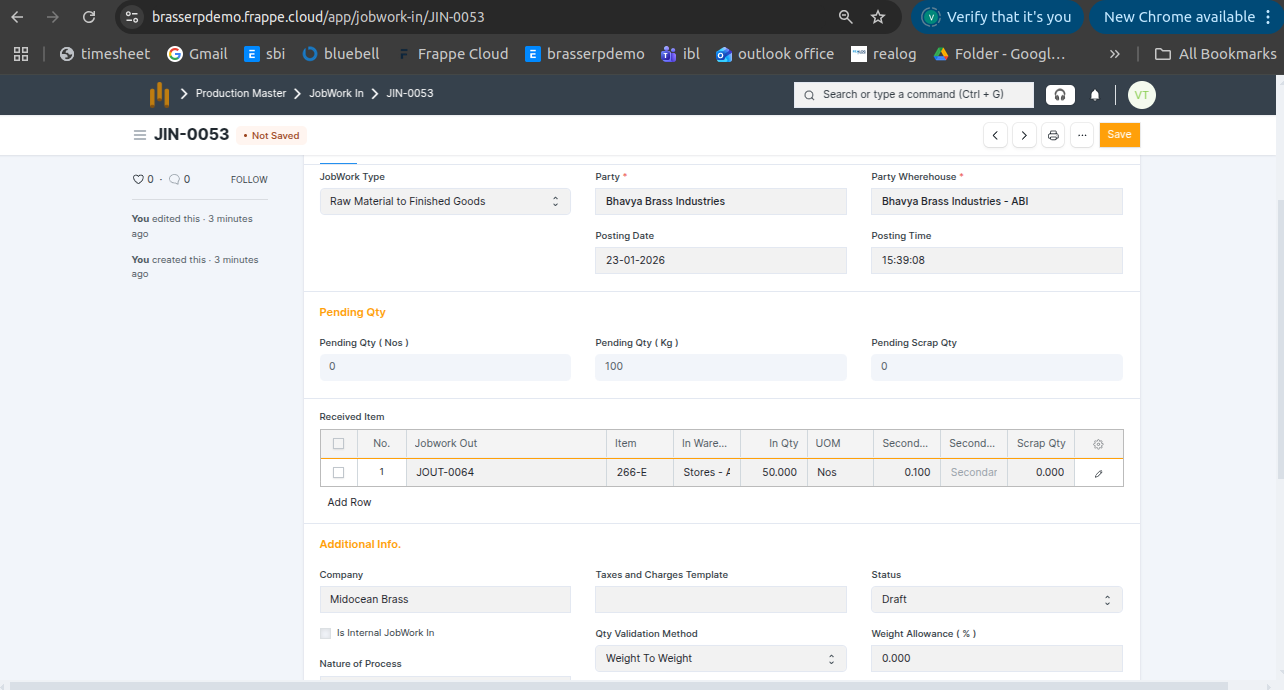The width and height of the screenshot is (1284, 690).
Task: Open the headset support icon
Action: (1059, 95)
